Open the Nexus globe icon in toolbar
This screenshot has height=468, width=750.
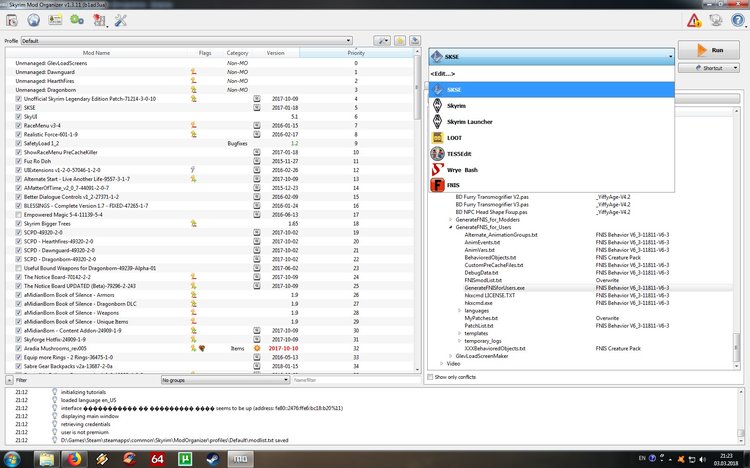[x=33, y=20]
